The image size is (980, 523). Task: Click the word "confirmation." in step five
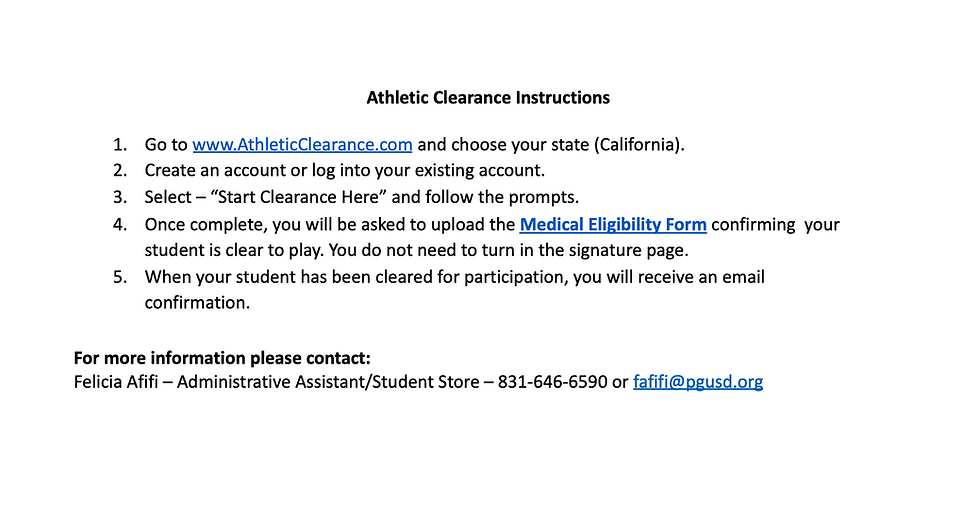(x=198, y=302)
